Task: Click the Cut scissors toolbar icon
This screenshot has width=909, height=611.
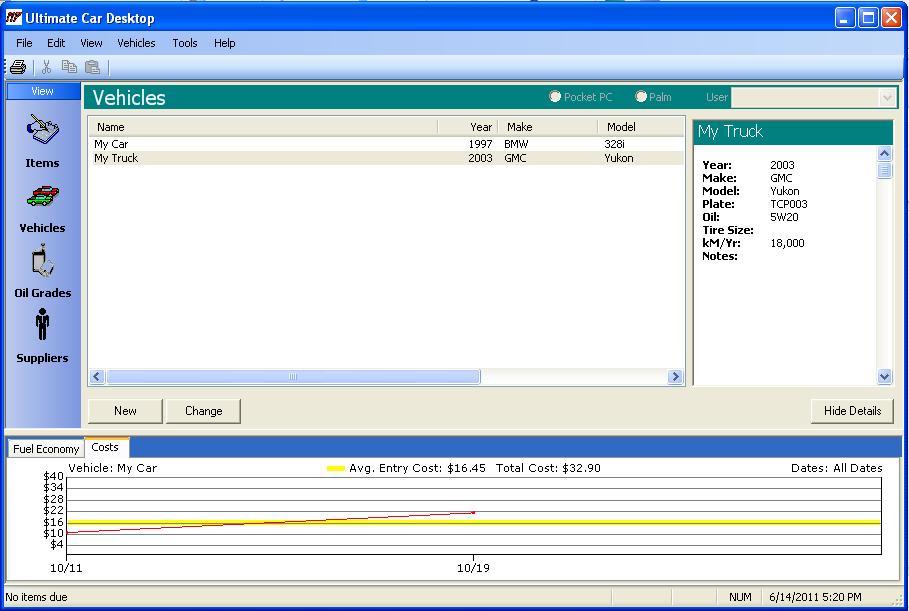Action: coord(46,67)
